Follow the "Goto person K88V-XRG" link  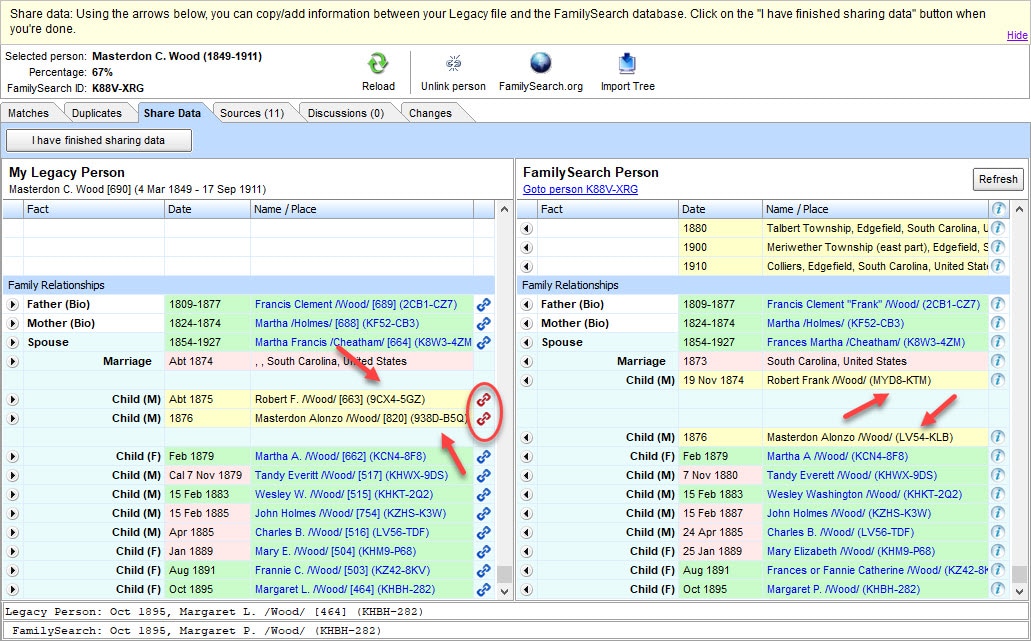(x=580, y=189)
